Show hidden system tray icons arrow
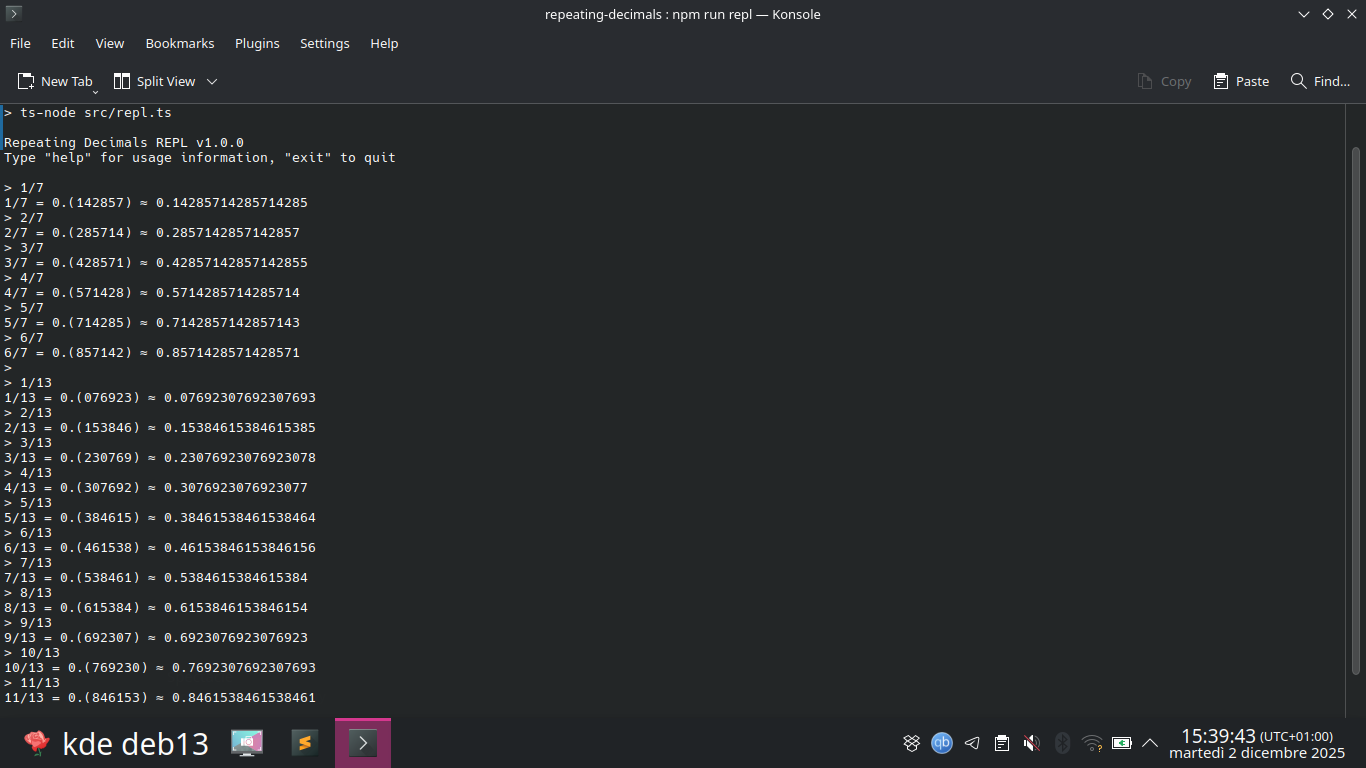The height and width of the screenshot is (768, 1366). pos(1150,743)
